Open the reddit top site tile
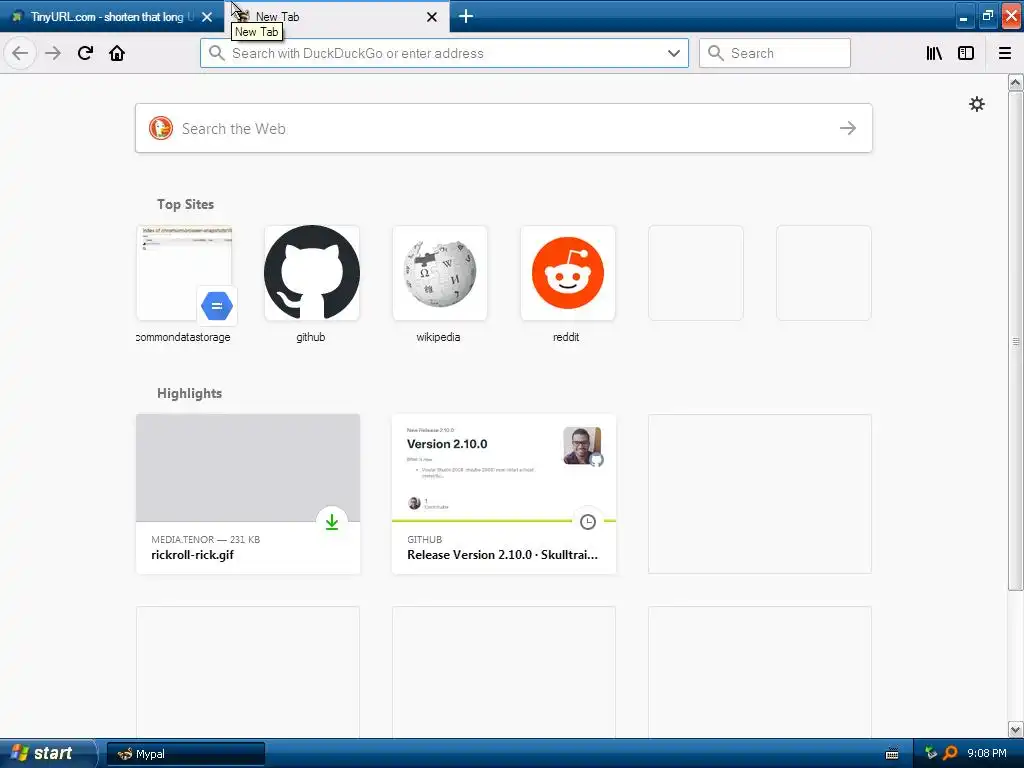1024x768 pixels. [568, 273]
